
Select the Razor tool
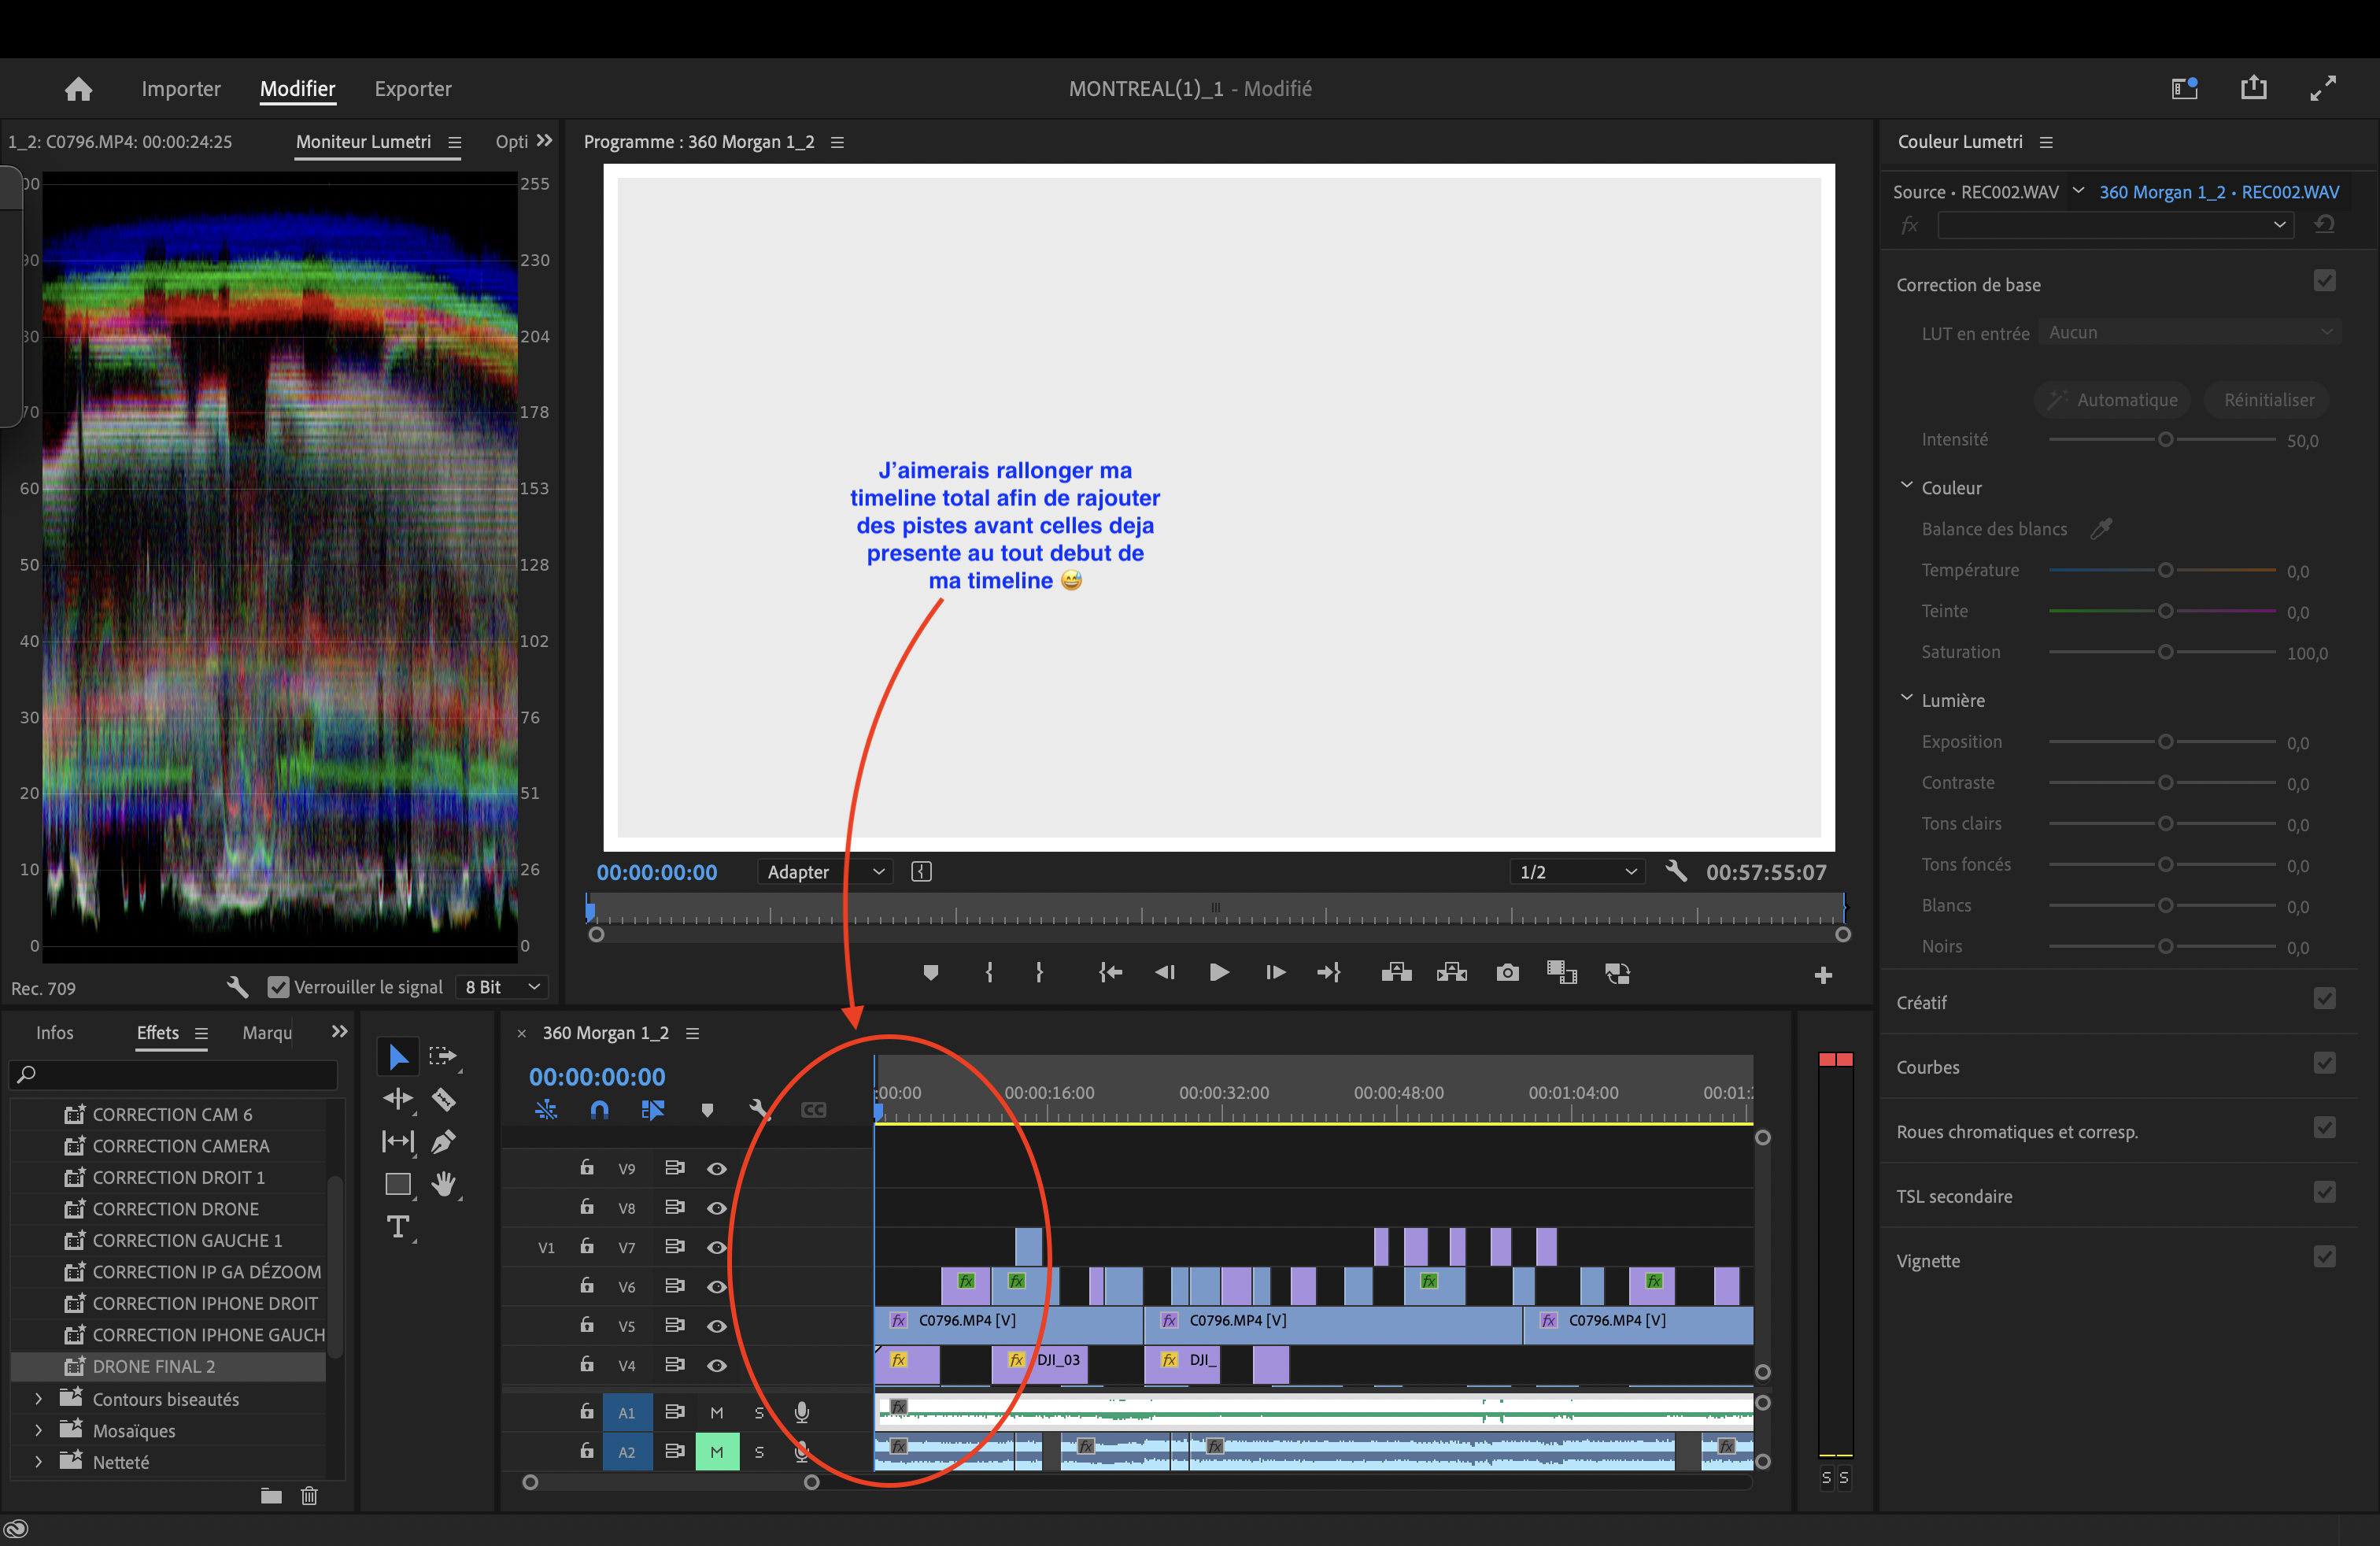coord(443,1100)
